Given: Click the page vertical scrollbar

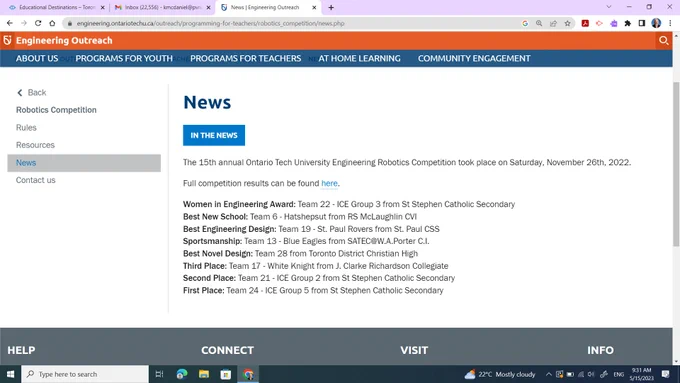Looking at the screenshot, I should click(676, 165).
